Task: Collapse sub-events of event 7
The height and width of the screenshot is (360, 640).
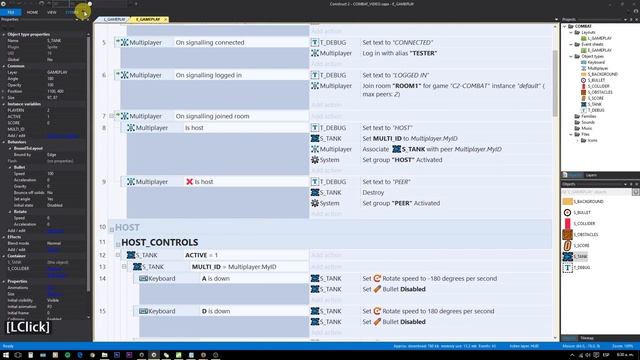Action: pyautogui.click(x=111, y=116)
